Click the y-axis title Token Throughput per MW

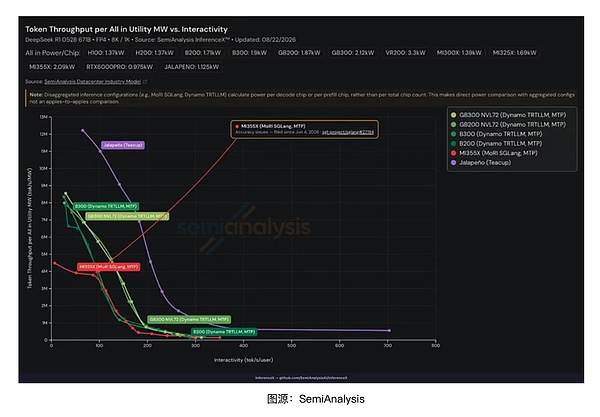(29, 228)
